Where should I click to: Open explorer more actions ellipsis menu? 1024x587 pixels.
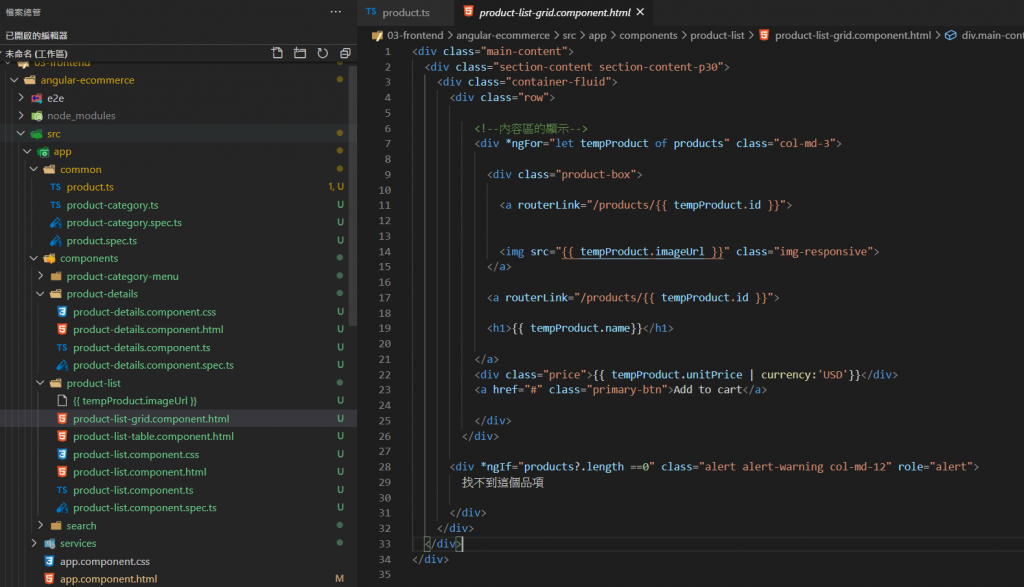(335, 12)
